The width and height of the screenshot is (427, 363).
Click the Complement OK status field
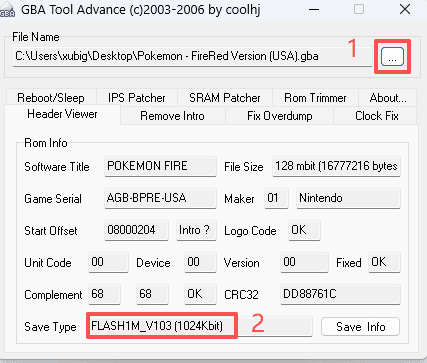coord(200,294)
